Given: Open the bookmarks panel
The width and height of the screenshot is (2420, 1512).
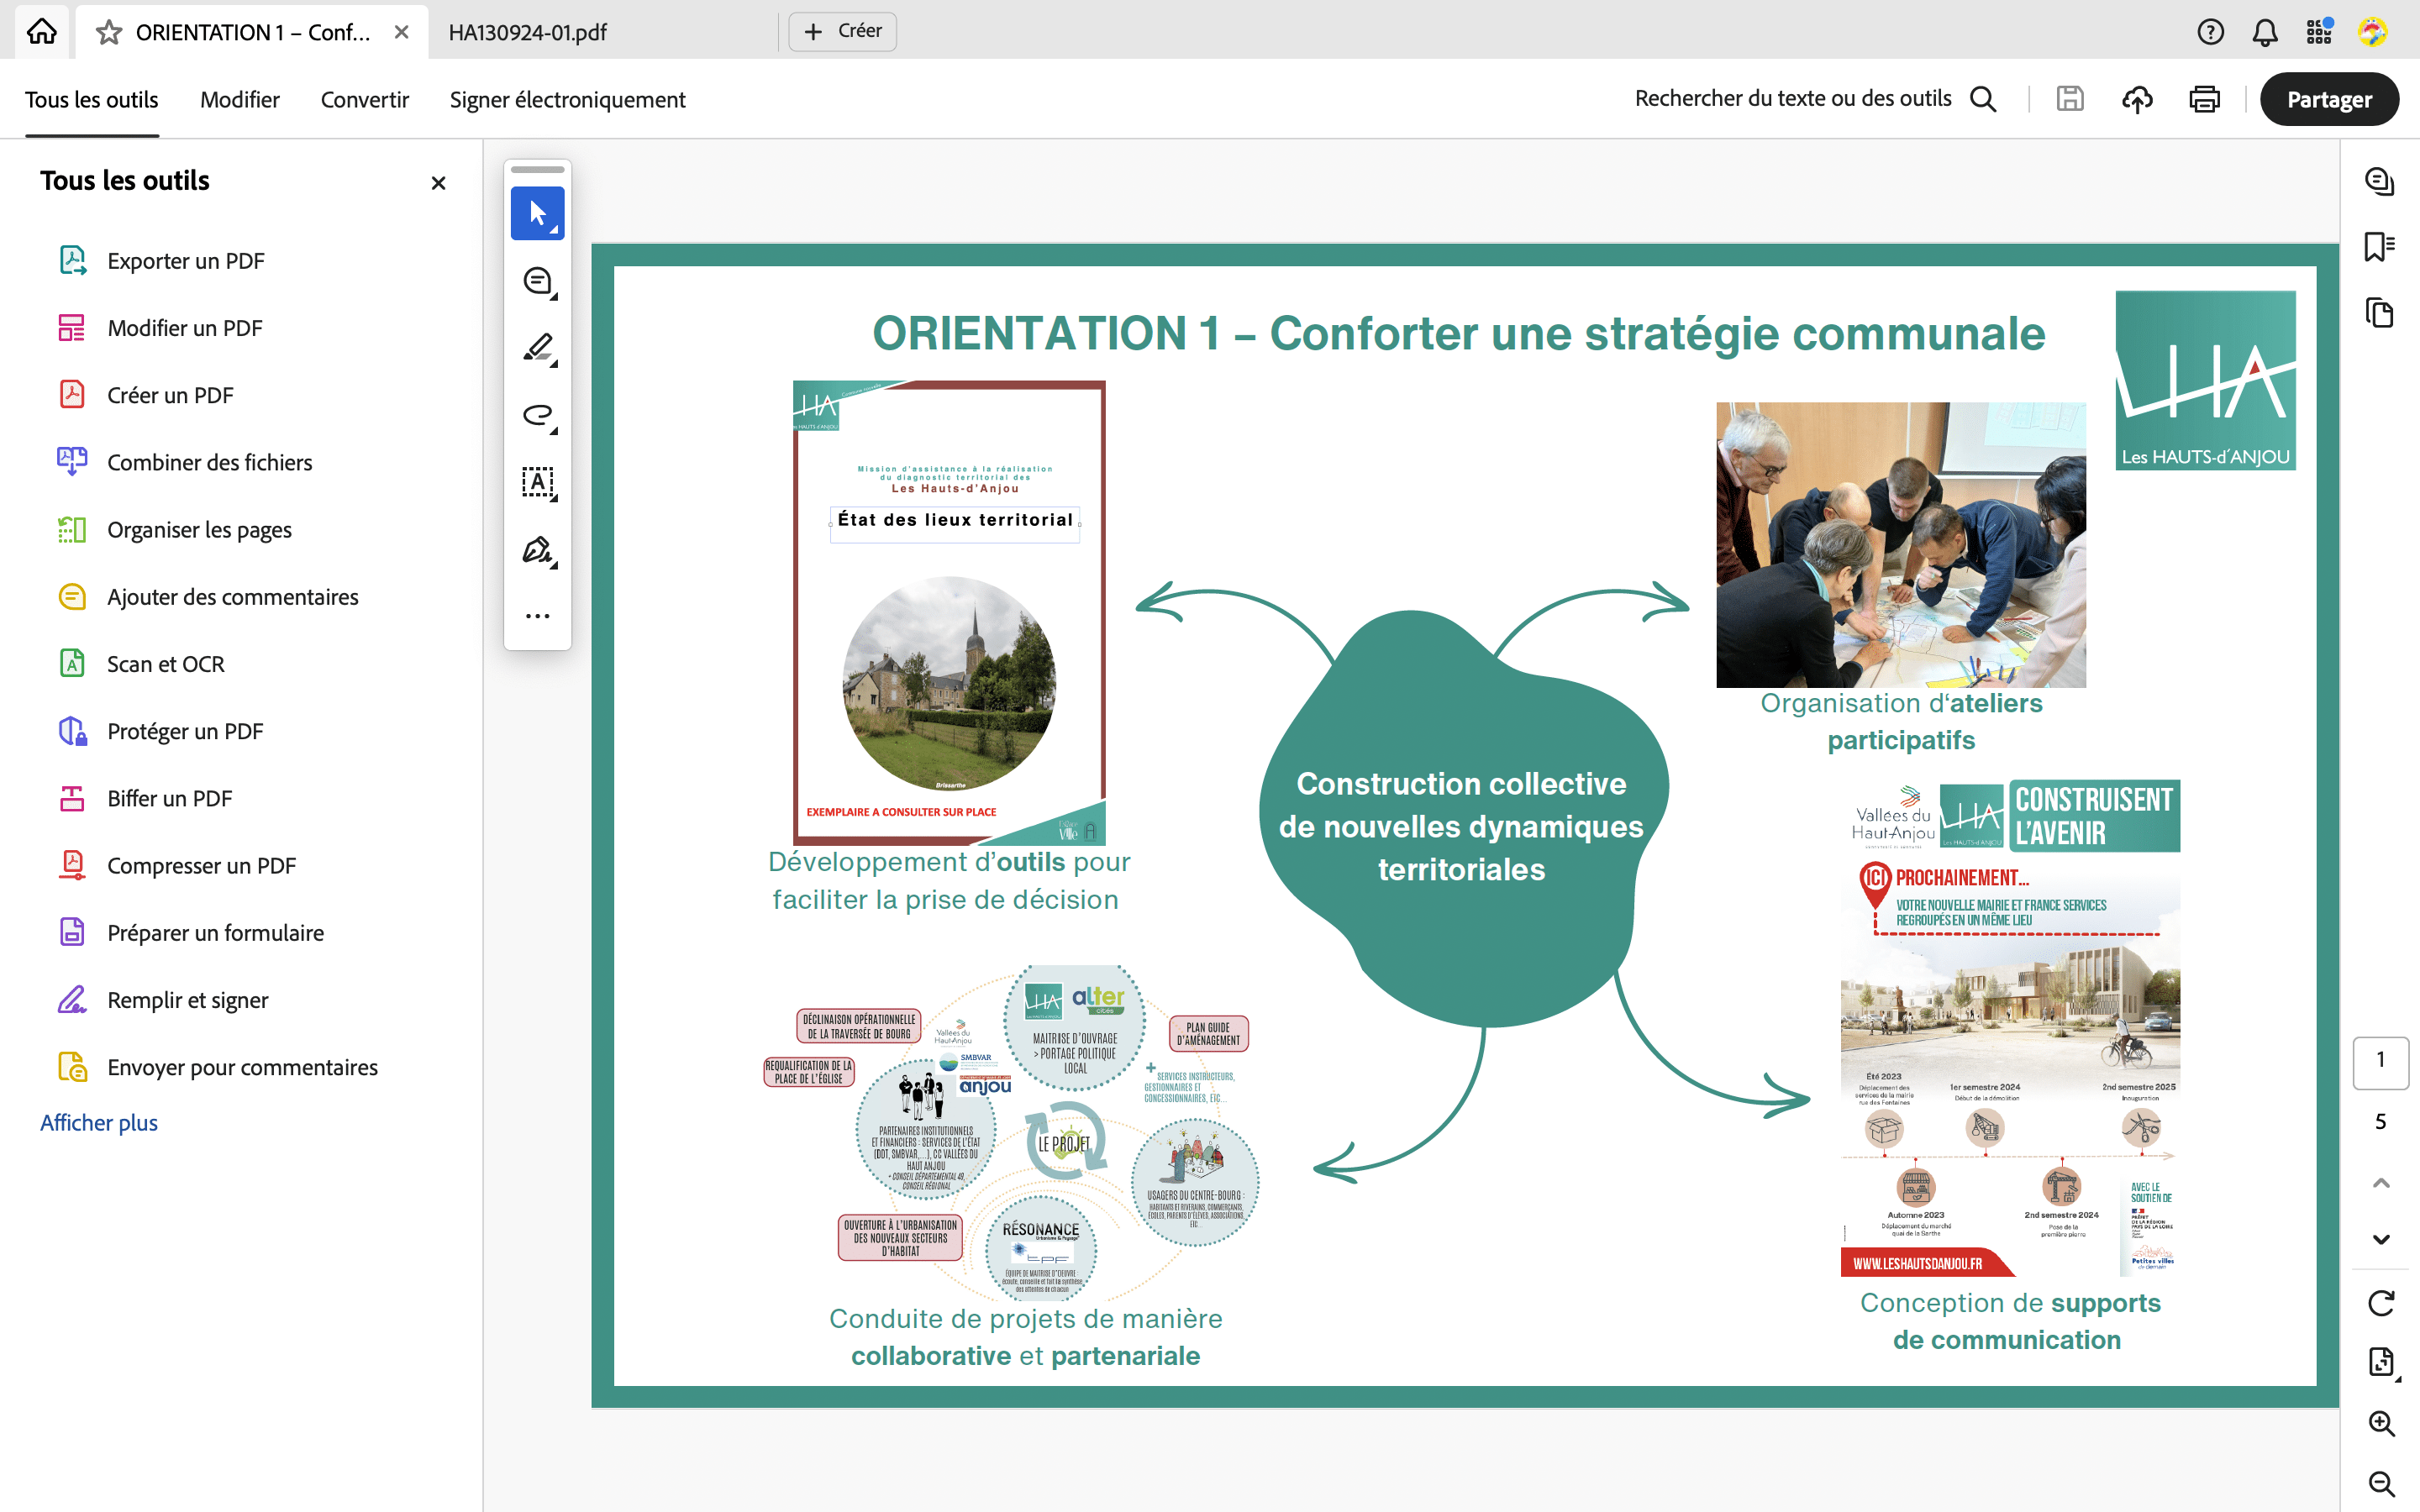Looking at the screenshot, I should coord(2380,247).
